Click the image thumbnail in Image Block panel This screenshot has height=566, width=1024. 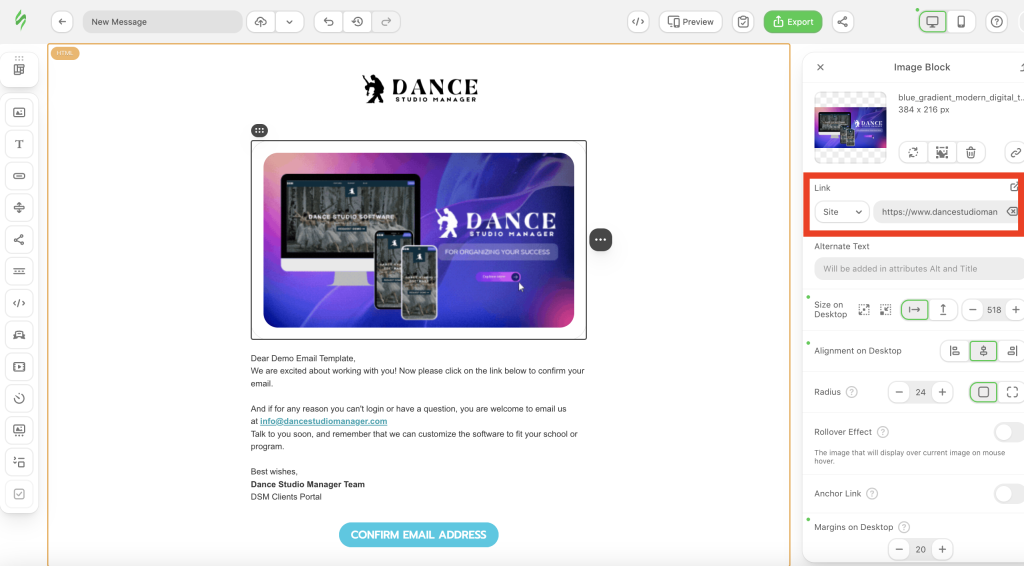850,127
